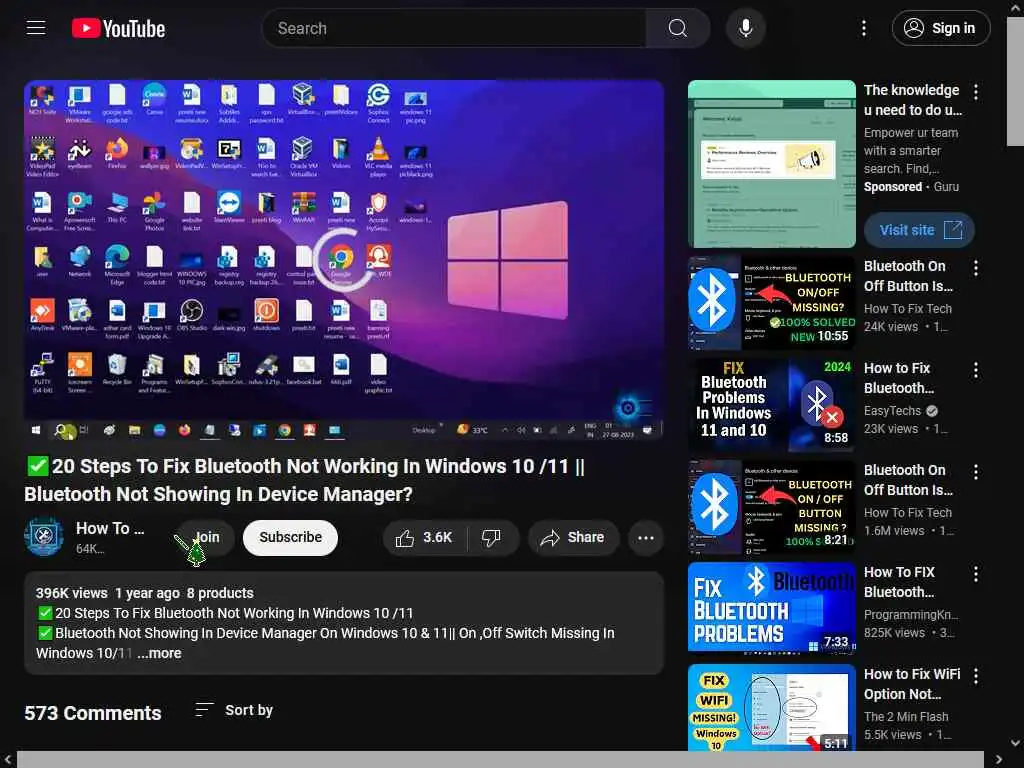Open Fix WiFi Missing video thumbnail

771,707
